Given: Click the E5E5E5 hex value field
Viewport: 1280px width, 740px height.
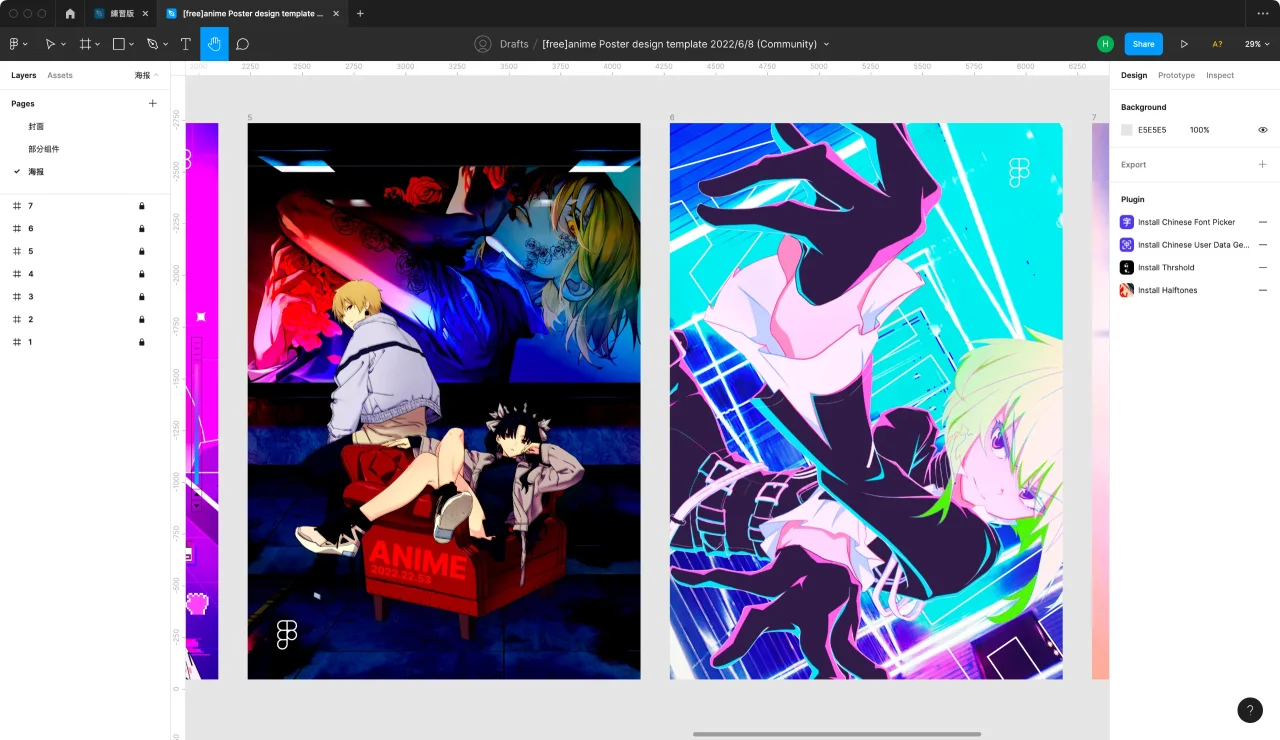Looking at the screenshot, I should 1152,130.
